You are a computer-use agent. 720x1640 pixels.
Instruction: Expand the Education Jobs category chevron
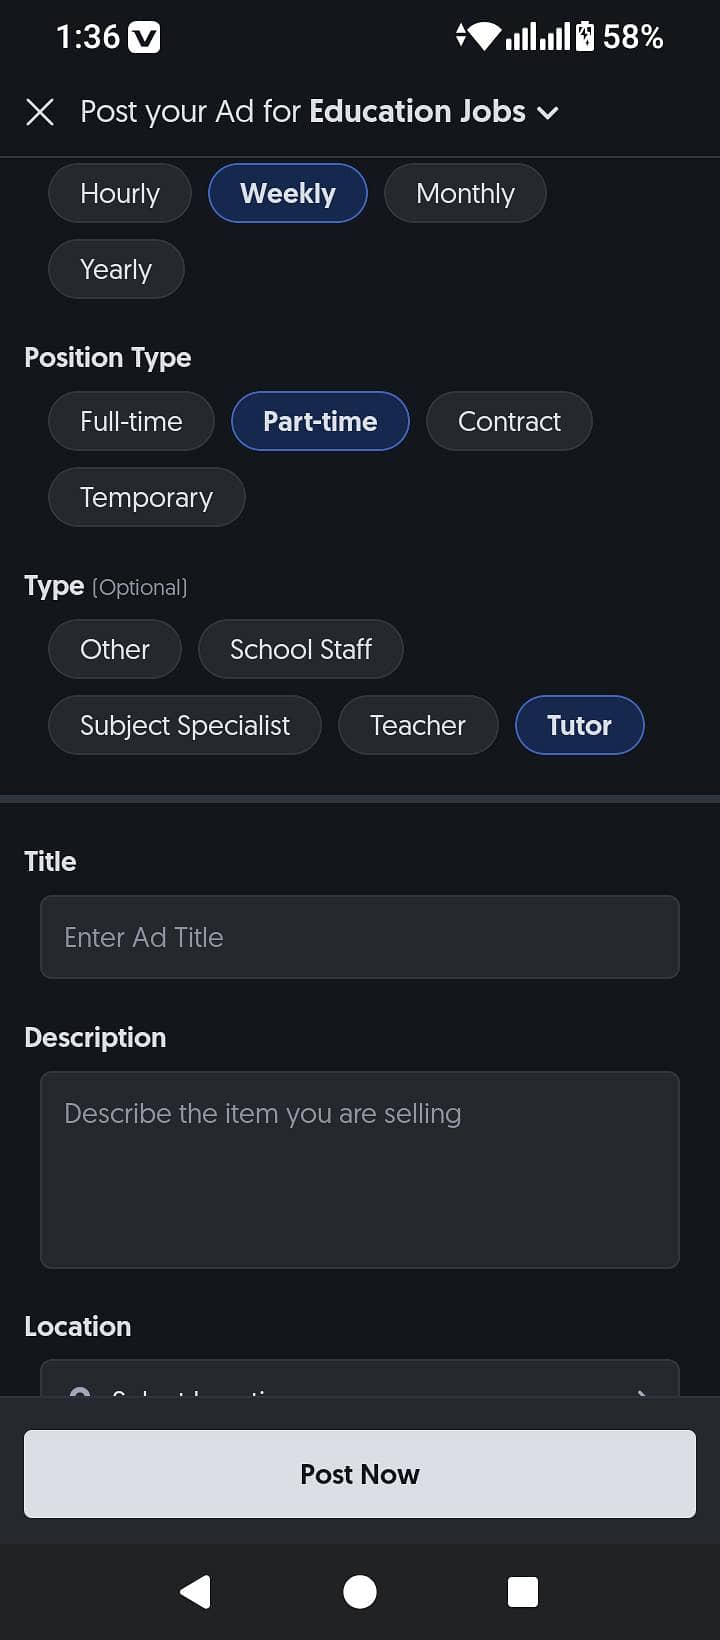(x=548, y=113)
